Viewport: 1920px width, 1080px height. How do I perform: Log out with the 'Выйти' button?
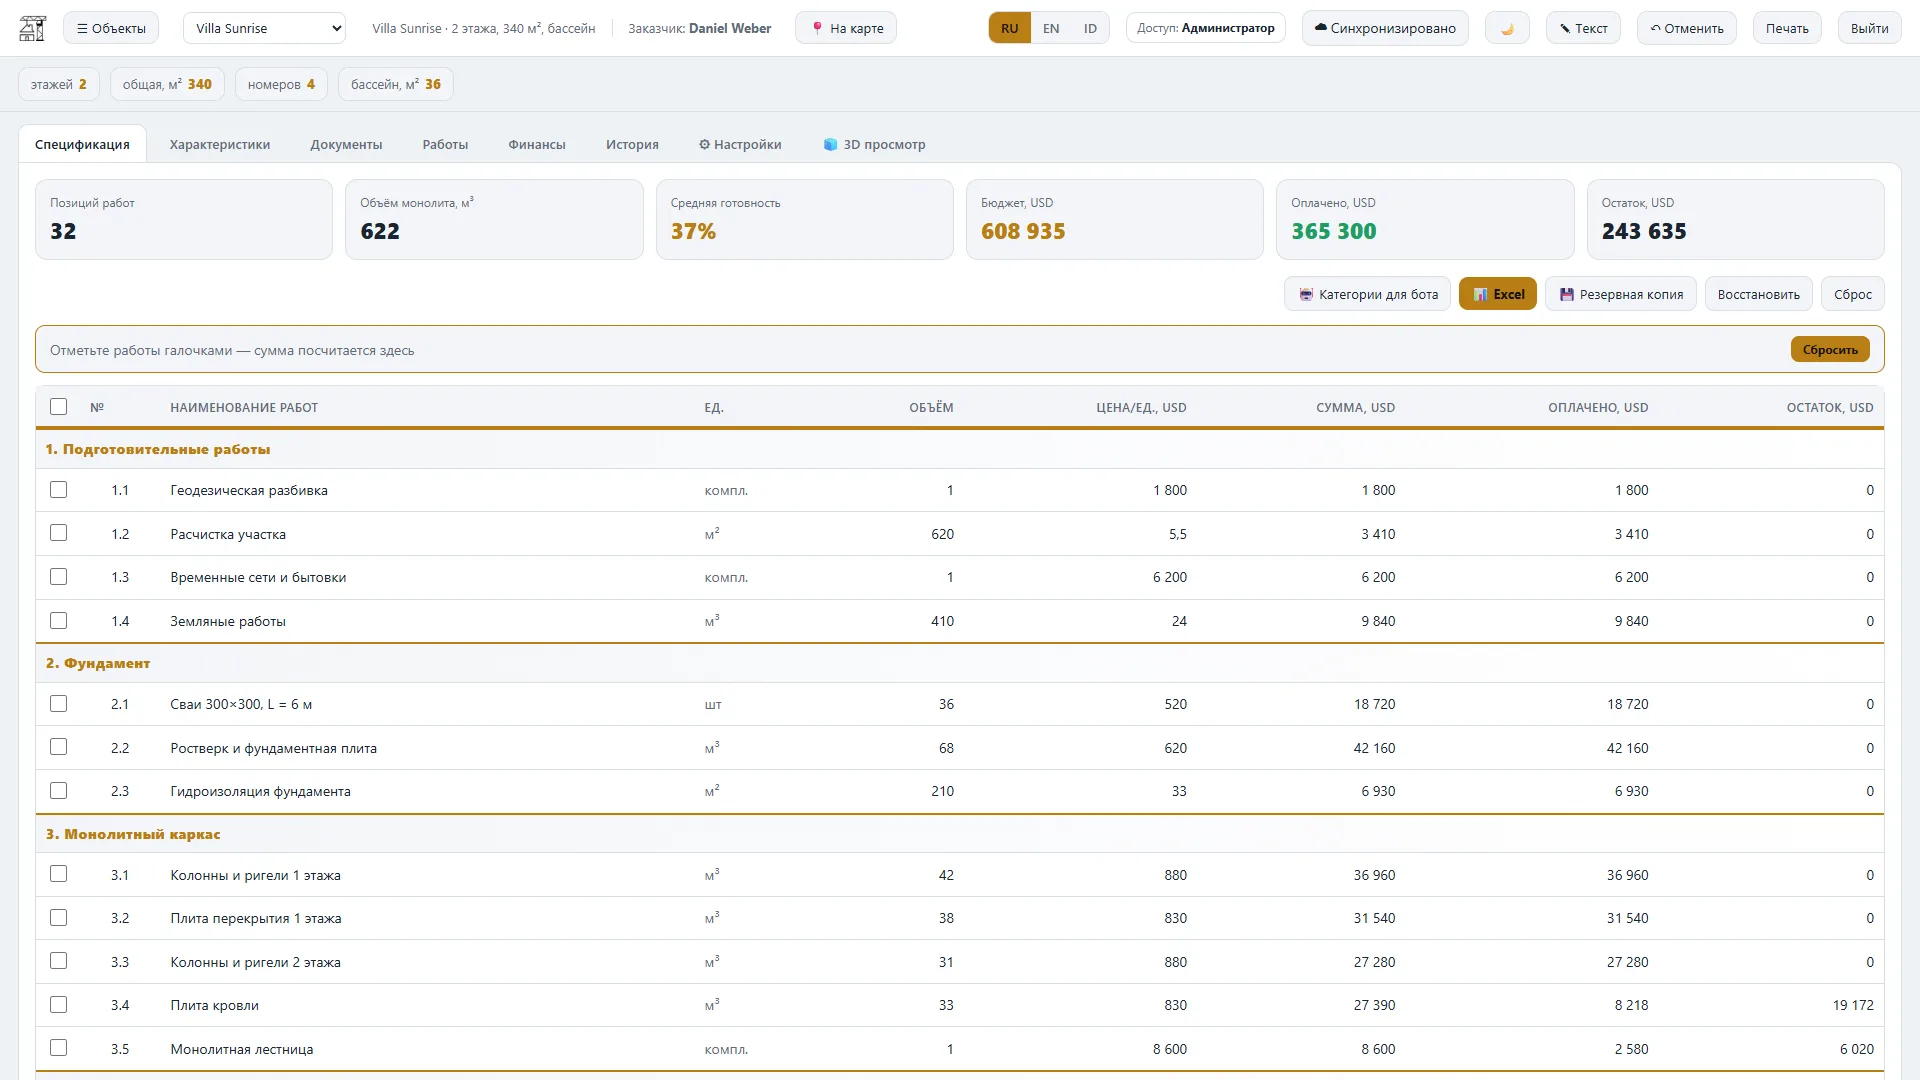(x=1869, y=28)
